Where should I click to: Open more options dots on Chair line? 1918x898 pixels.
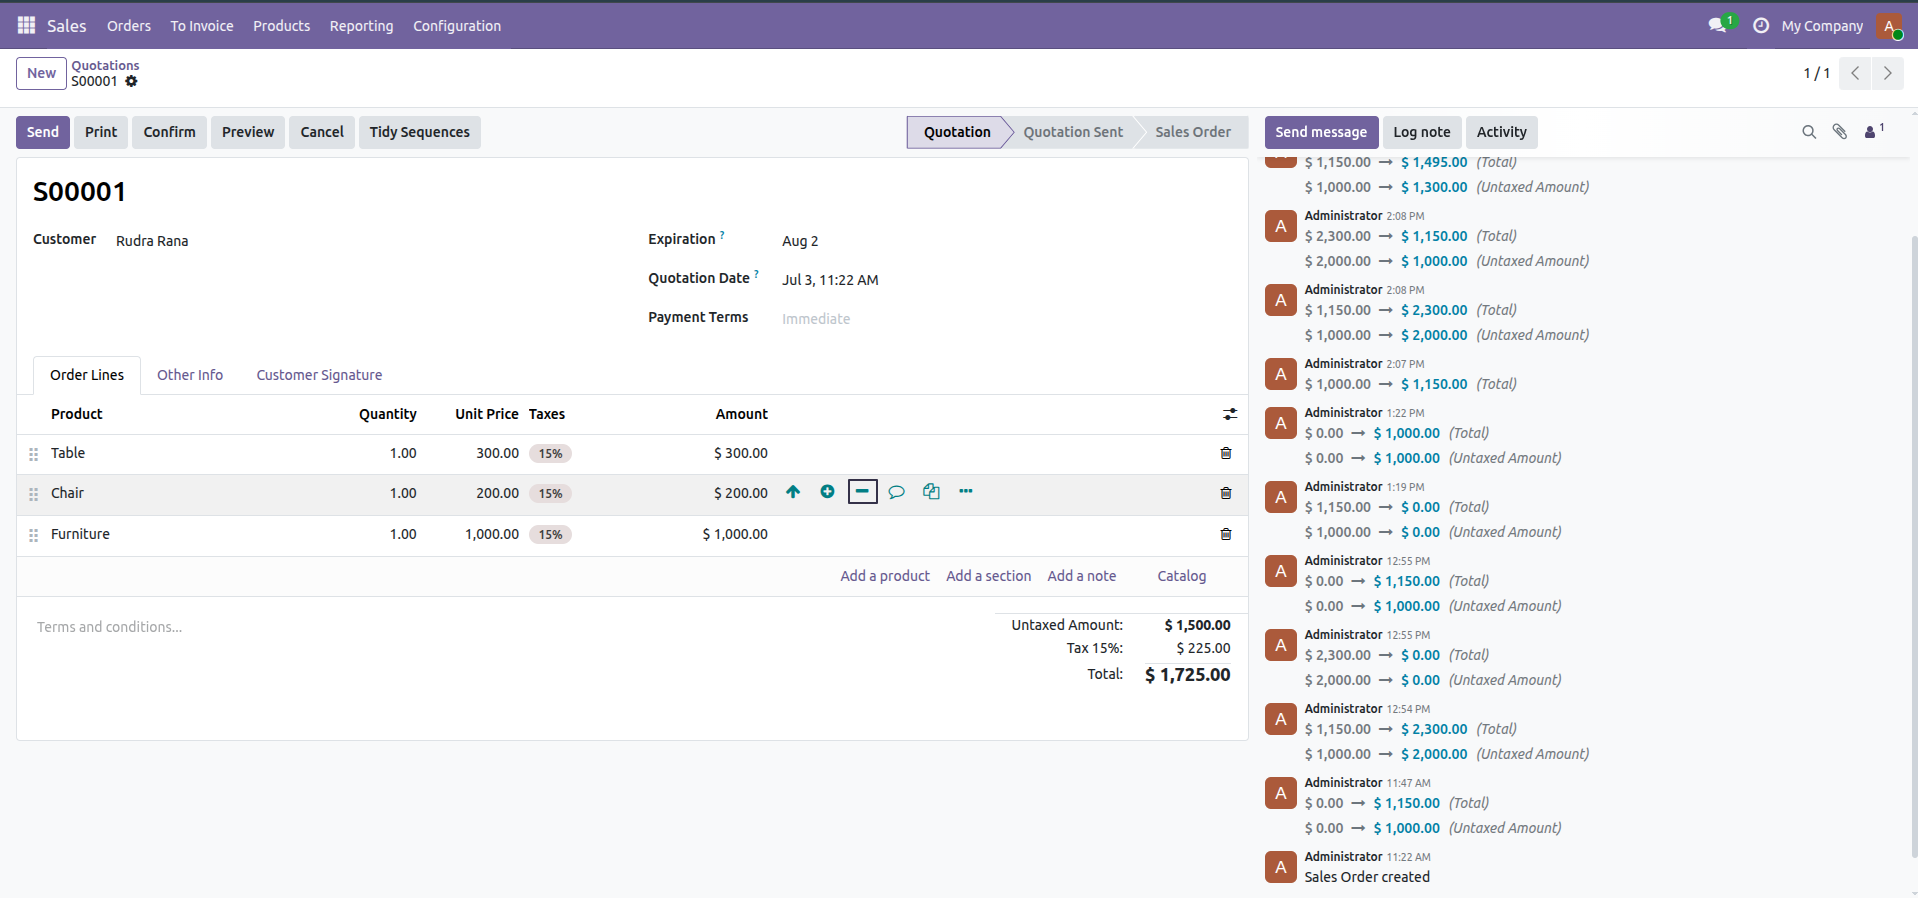[x=966, y=491]
